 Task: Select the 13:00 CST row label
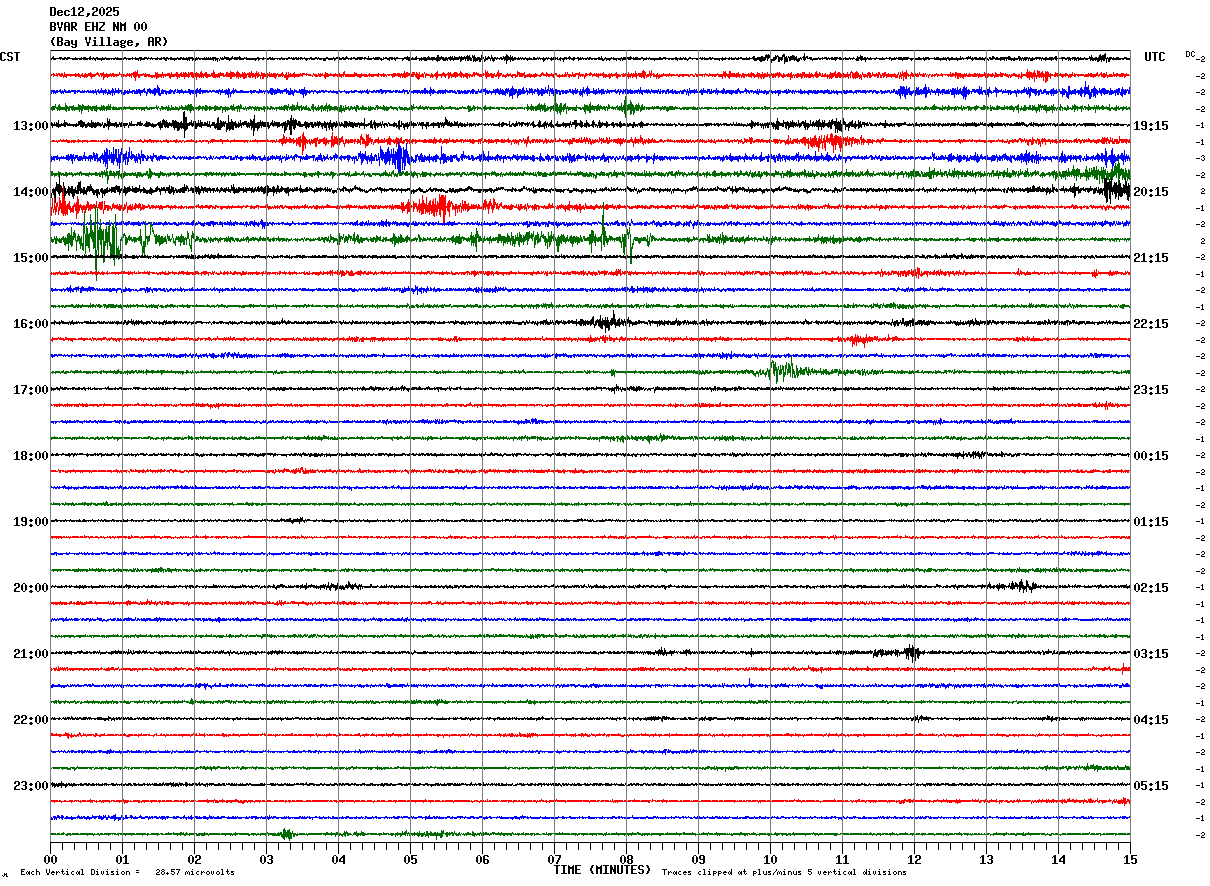31,126
